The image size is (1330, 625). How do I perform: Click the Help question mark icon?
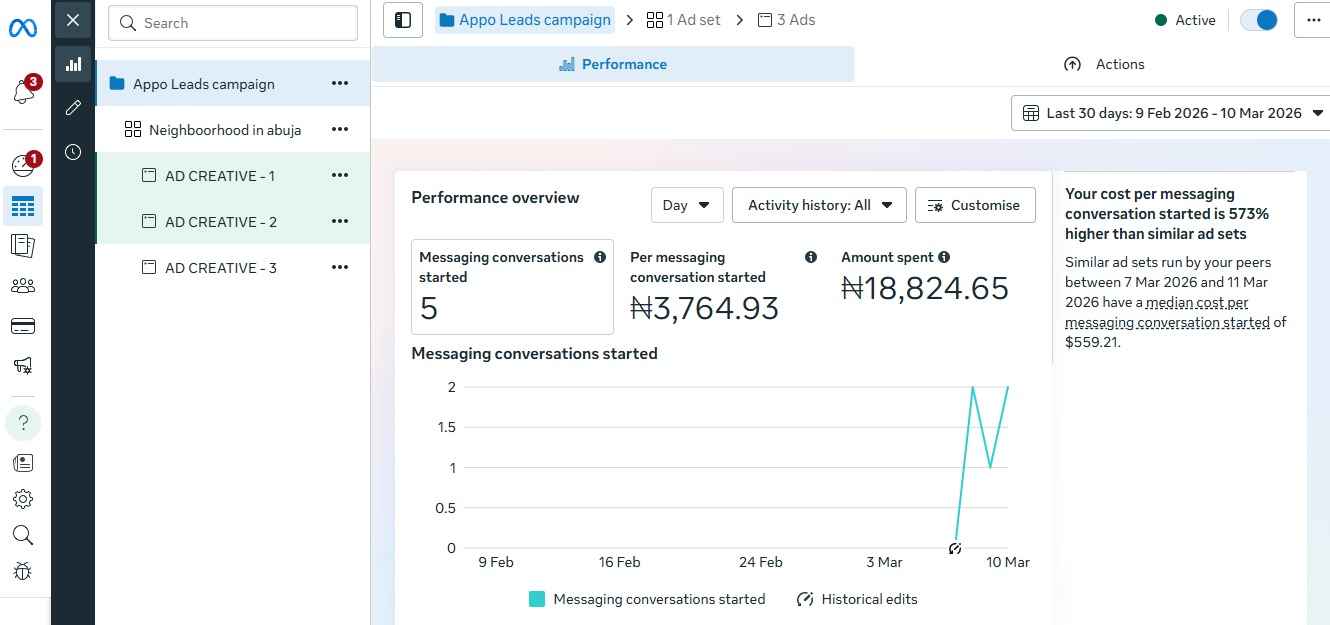tap(23, 423)
